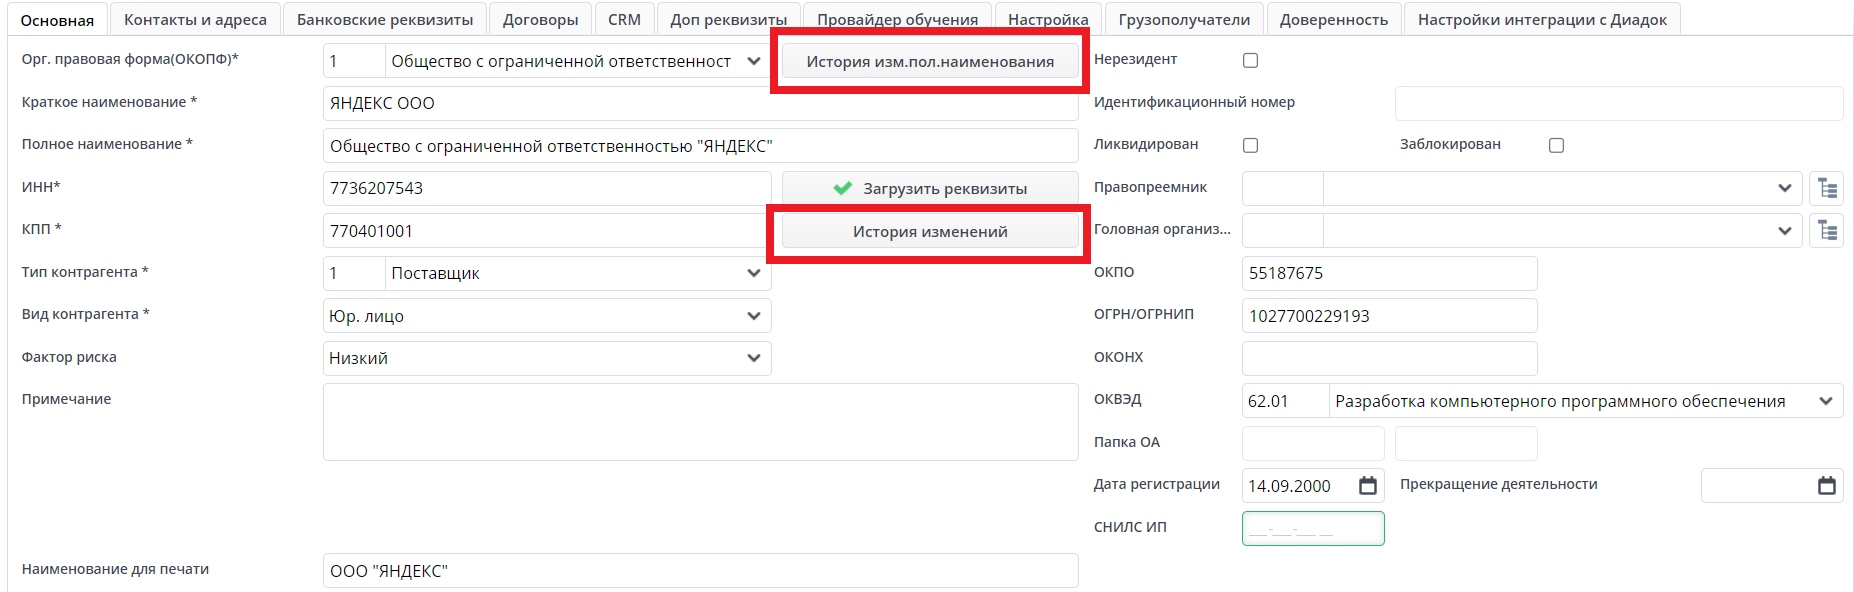1854x592 pixels.
Task: Click green checkmark on Загрузить реквизиты
Action: click(843, 188)
